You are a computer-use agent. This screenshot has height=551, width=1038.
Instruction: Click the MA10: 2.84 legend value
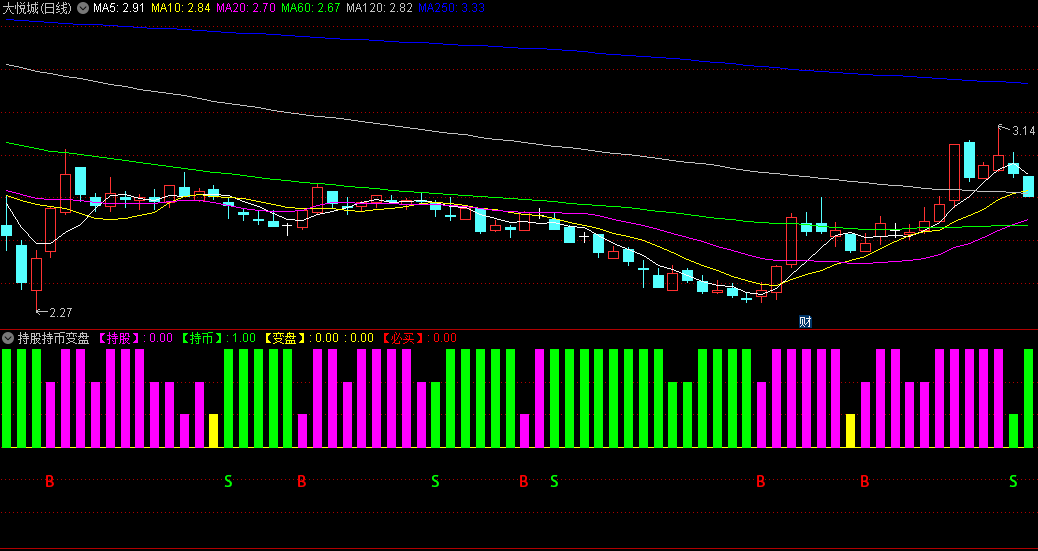[181, 9]
